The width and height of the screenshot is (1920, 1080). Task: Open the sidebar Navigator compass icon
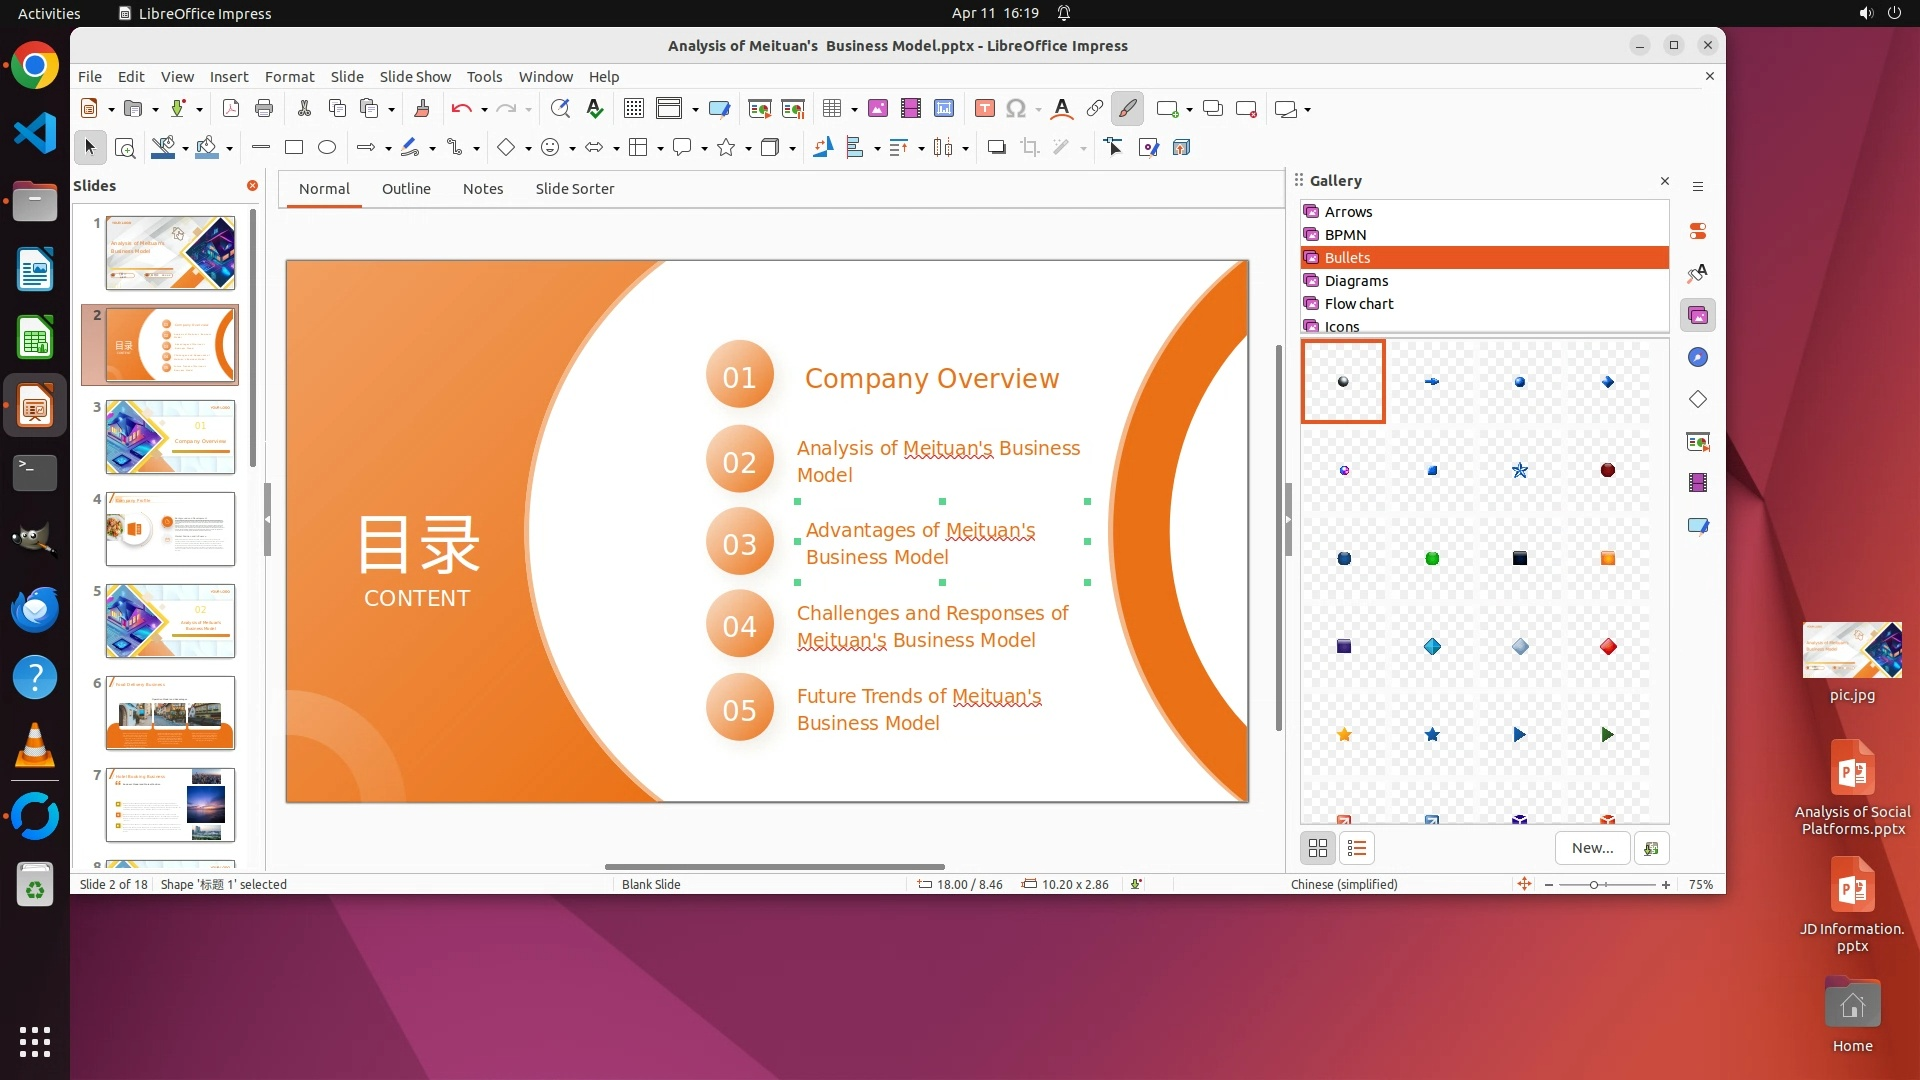(x=1698, y=358)
